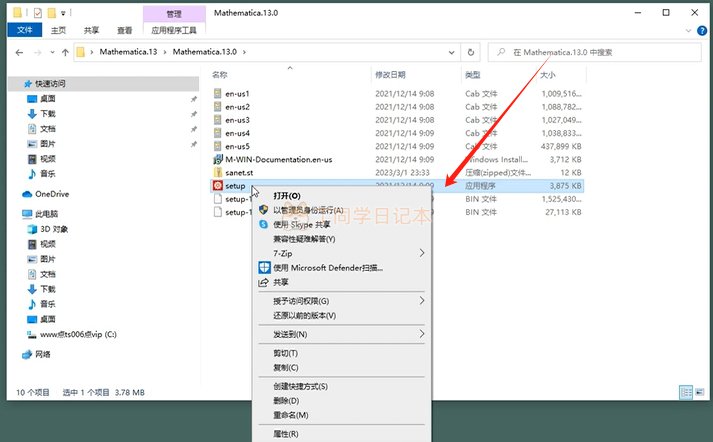Screen dimensions: 713x442
Task: Switch to details view in status bar
Action: point(684,391)
